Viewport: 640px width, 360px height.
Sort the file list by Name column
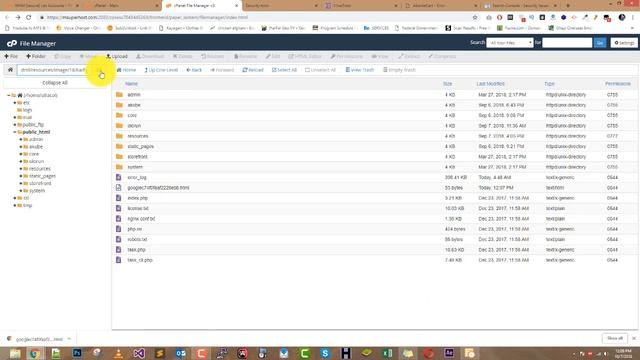[131, 84]
